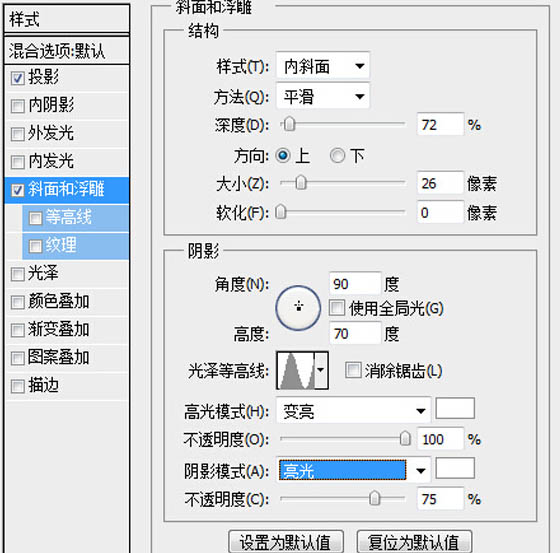The image size is (560, 553).
Task: Click the 软化 value field 0
Action: click(440, 212)
